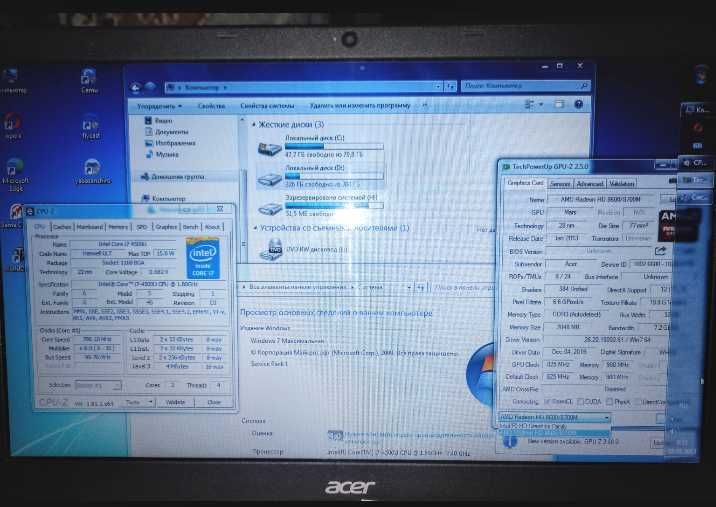716x507 pixels.
Task: Open the Explorer address bar history dropdown
Action: pos(438,86)
